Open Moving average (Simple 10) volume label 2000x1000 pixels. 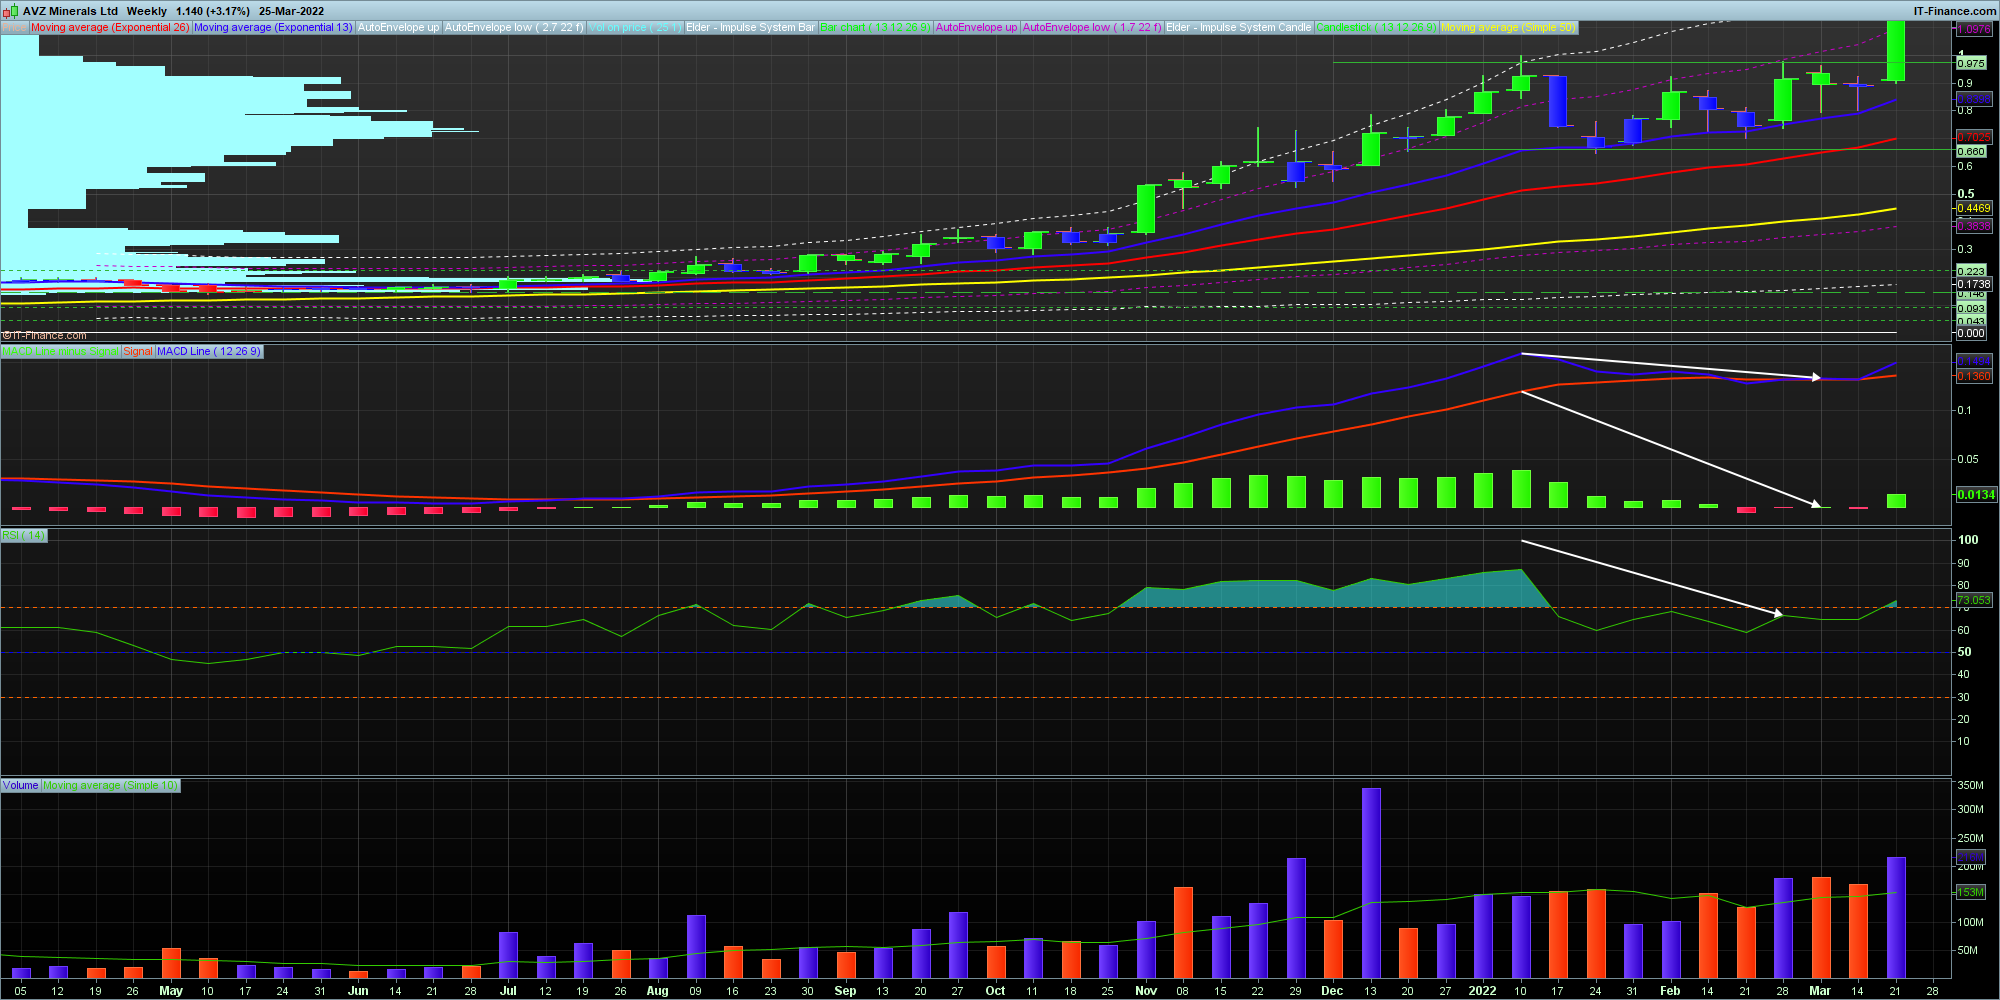110,785
